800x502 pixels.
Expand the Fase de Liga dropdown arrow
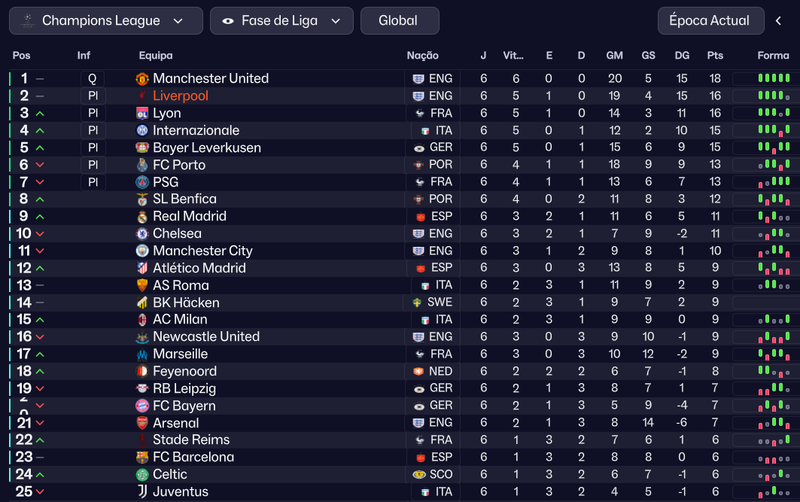(x=336, y=21)
